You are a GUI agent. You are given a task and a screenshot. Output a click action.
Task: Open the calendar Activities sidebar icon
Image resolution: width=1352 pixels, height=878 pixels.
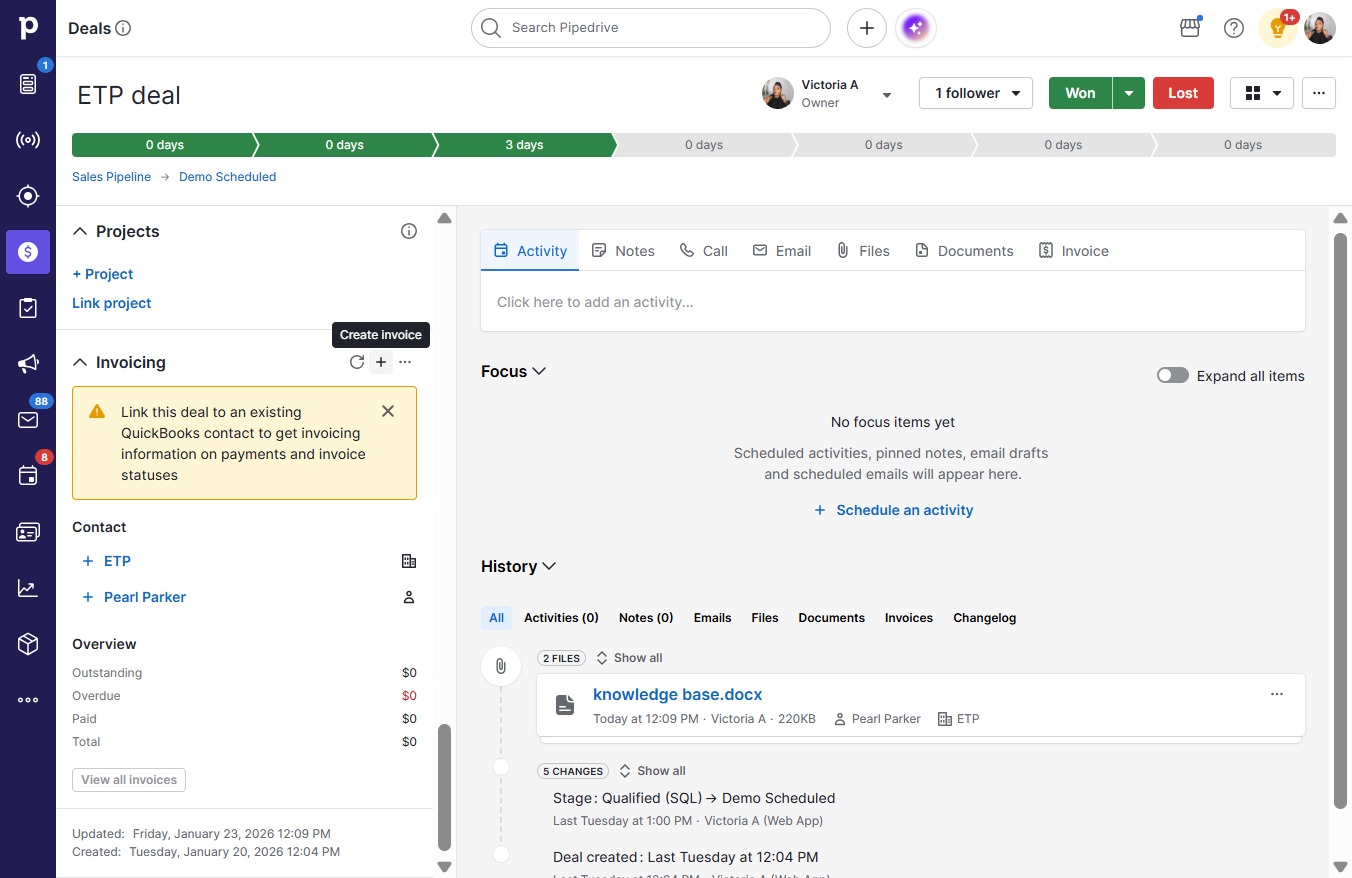[28, 476]
